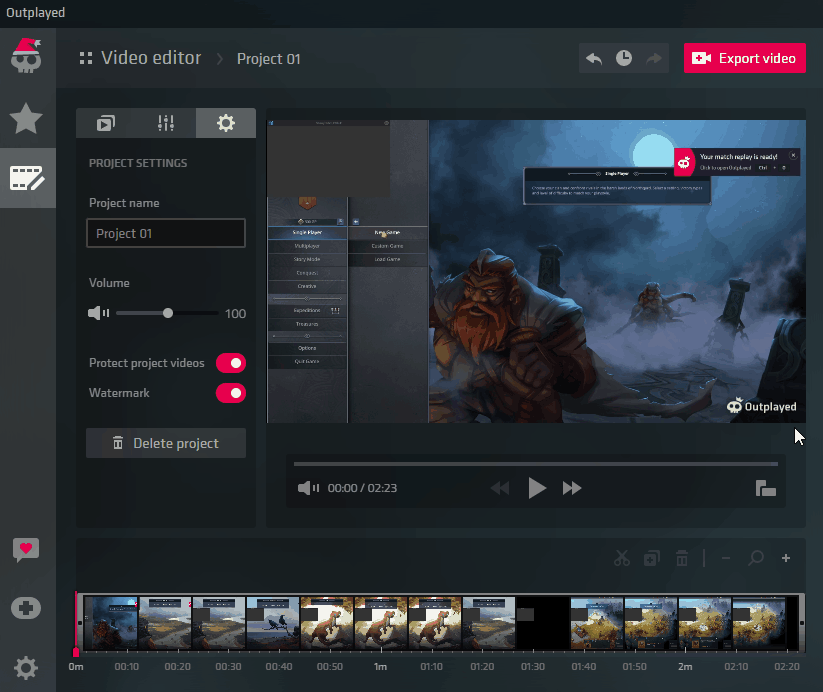Open the feedback heart chat icon
The image size is (823, 692).
click(26, 550)
